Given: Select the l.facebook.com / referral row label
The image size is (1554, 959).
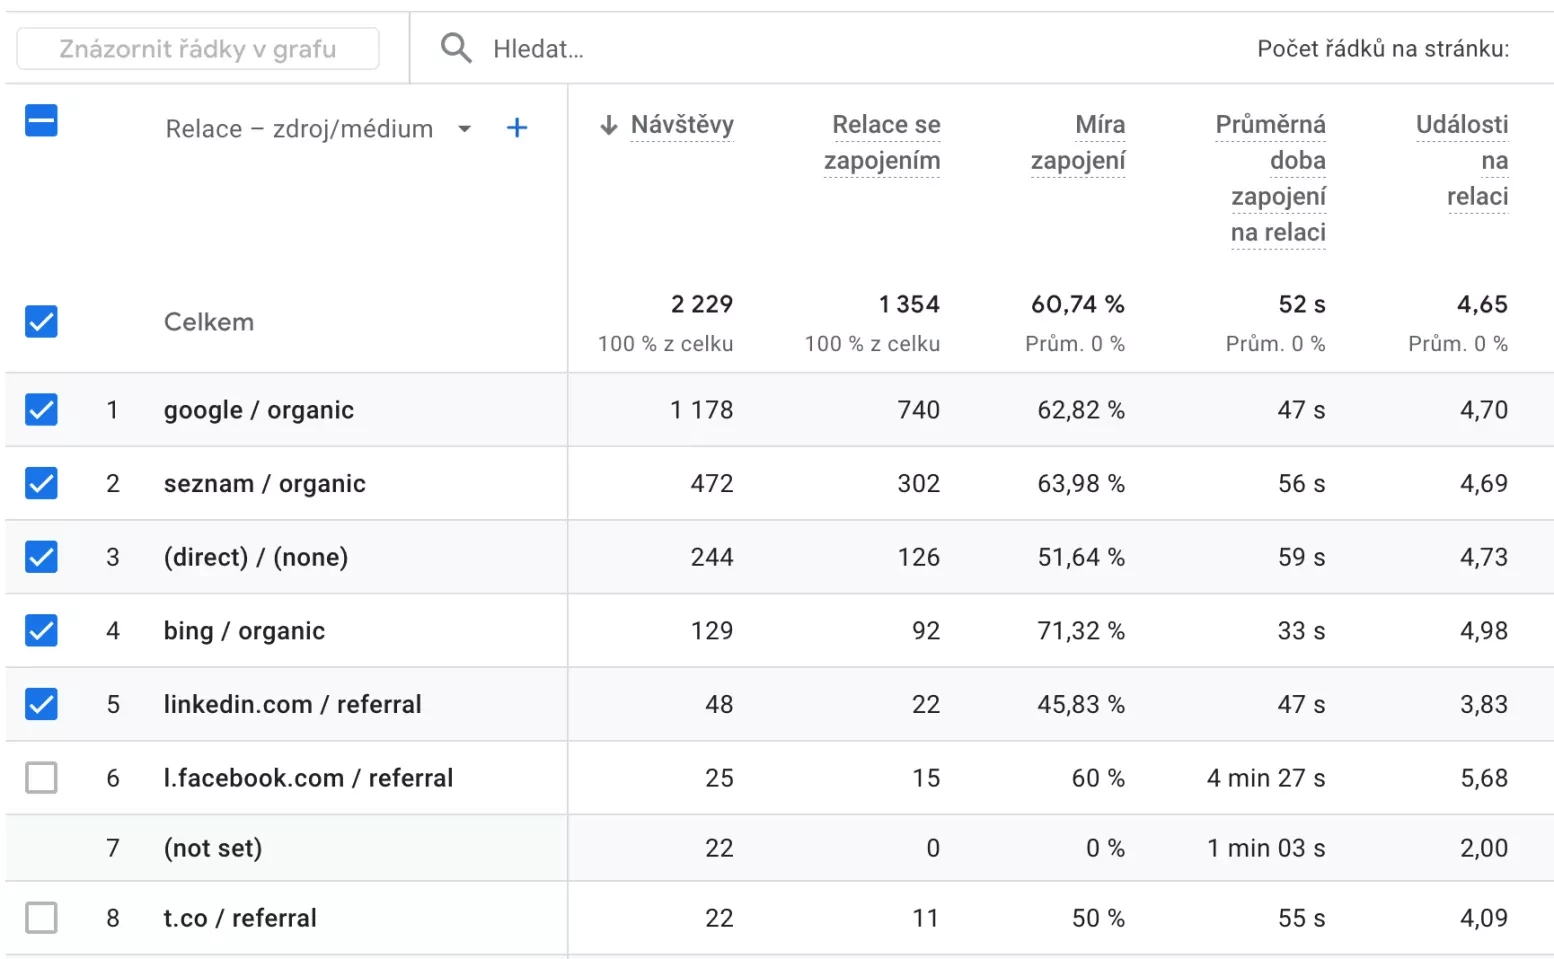Looking at the screenshot, I should click(x=309, y=778).
